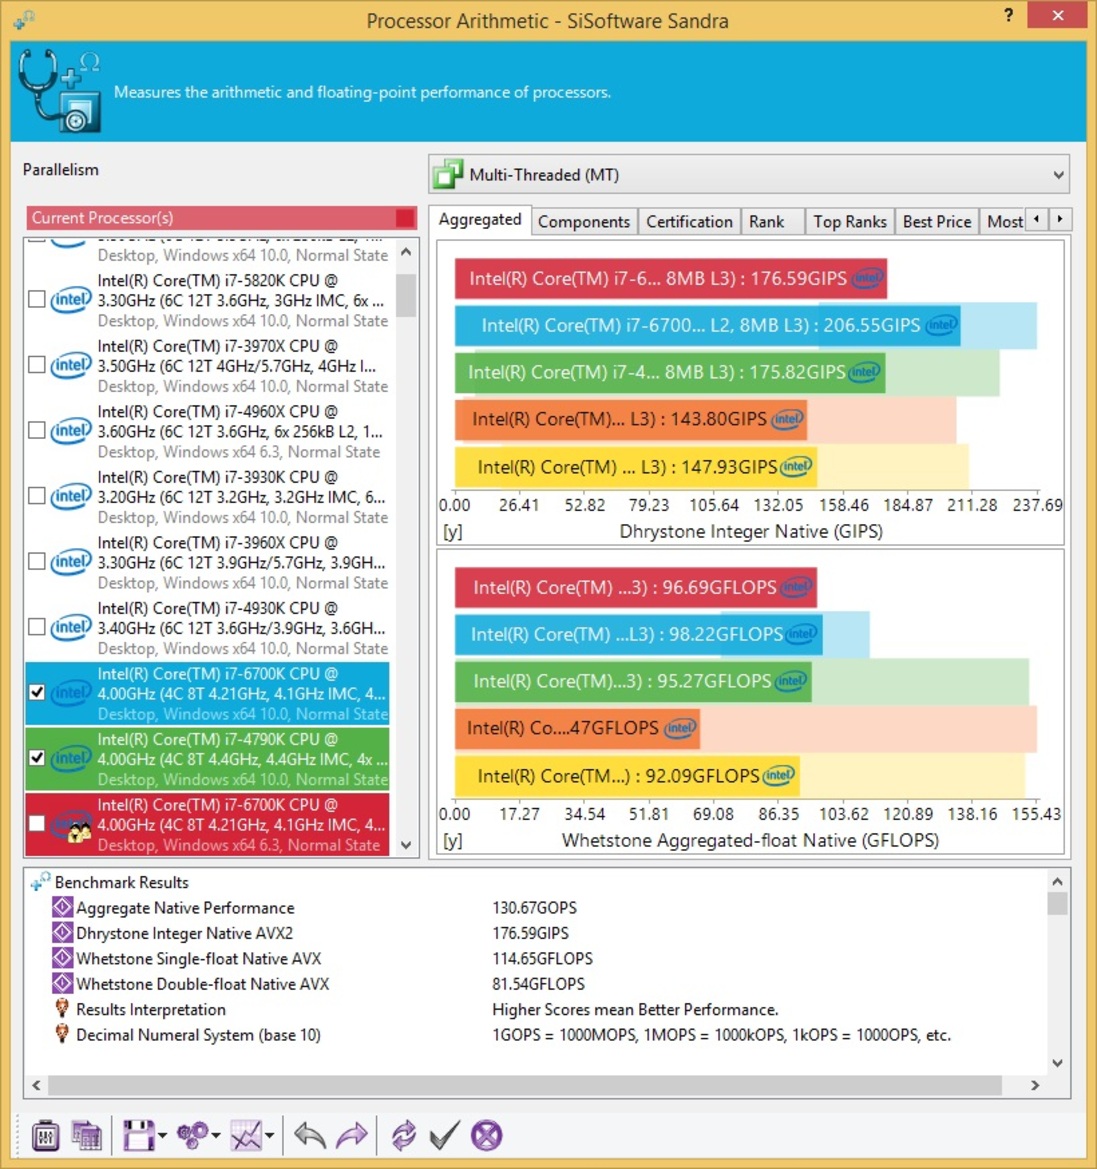Image resolution: width=1097 pixels, height=1169 pixels.
Task: Click the diamond icon beside Aggregate Native Performance
Action: [x=63, y=907]
